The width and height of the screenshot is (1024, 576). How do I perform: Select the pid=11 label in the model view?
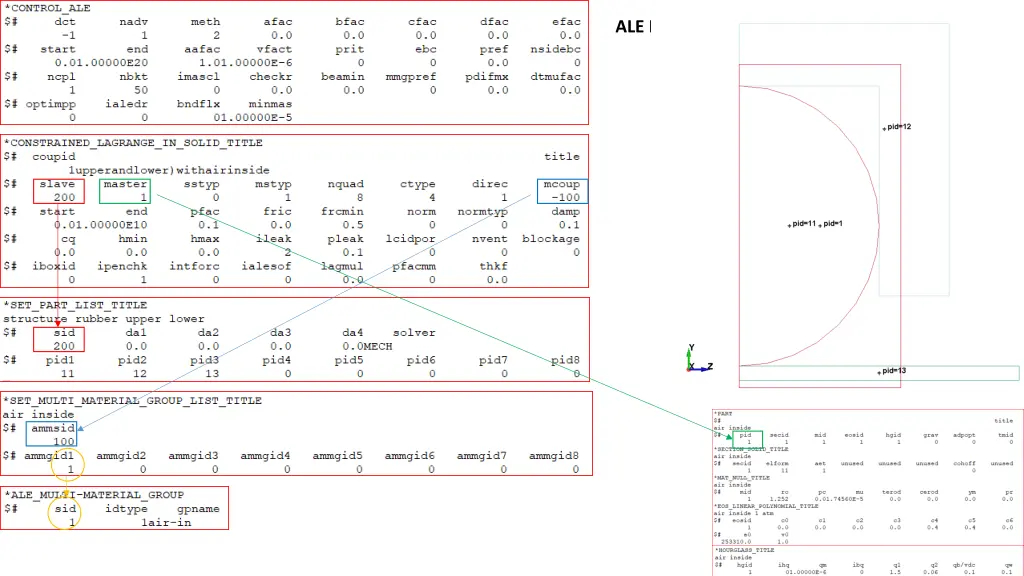tap(804, 223)
